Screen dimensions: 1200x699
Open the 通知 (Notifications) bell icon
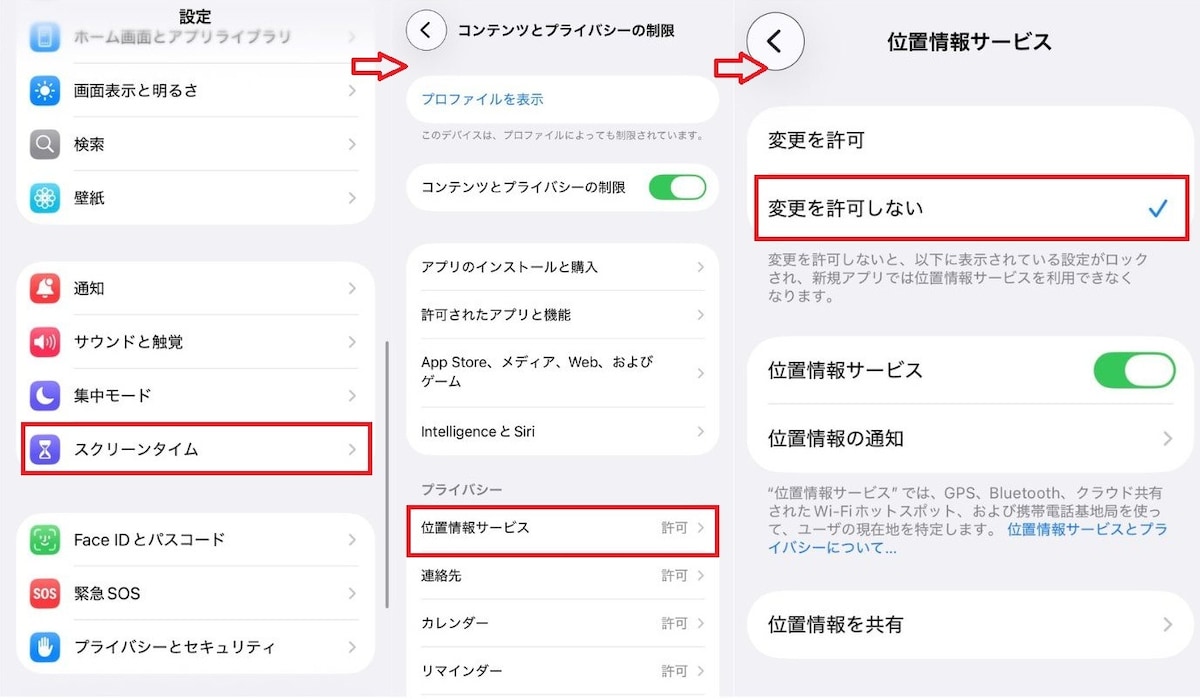(45, 288)
